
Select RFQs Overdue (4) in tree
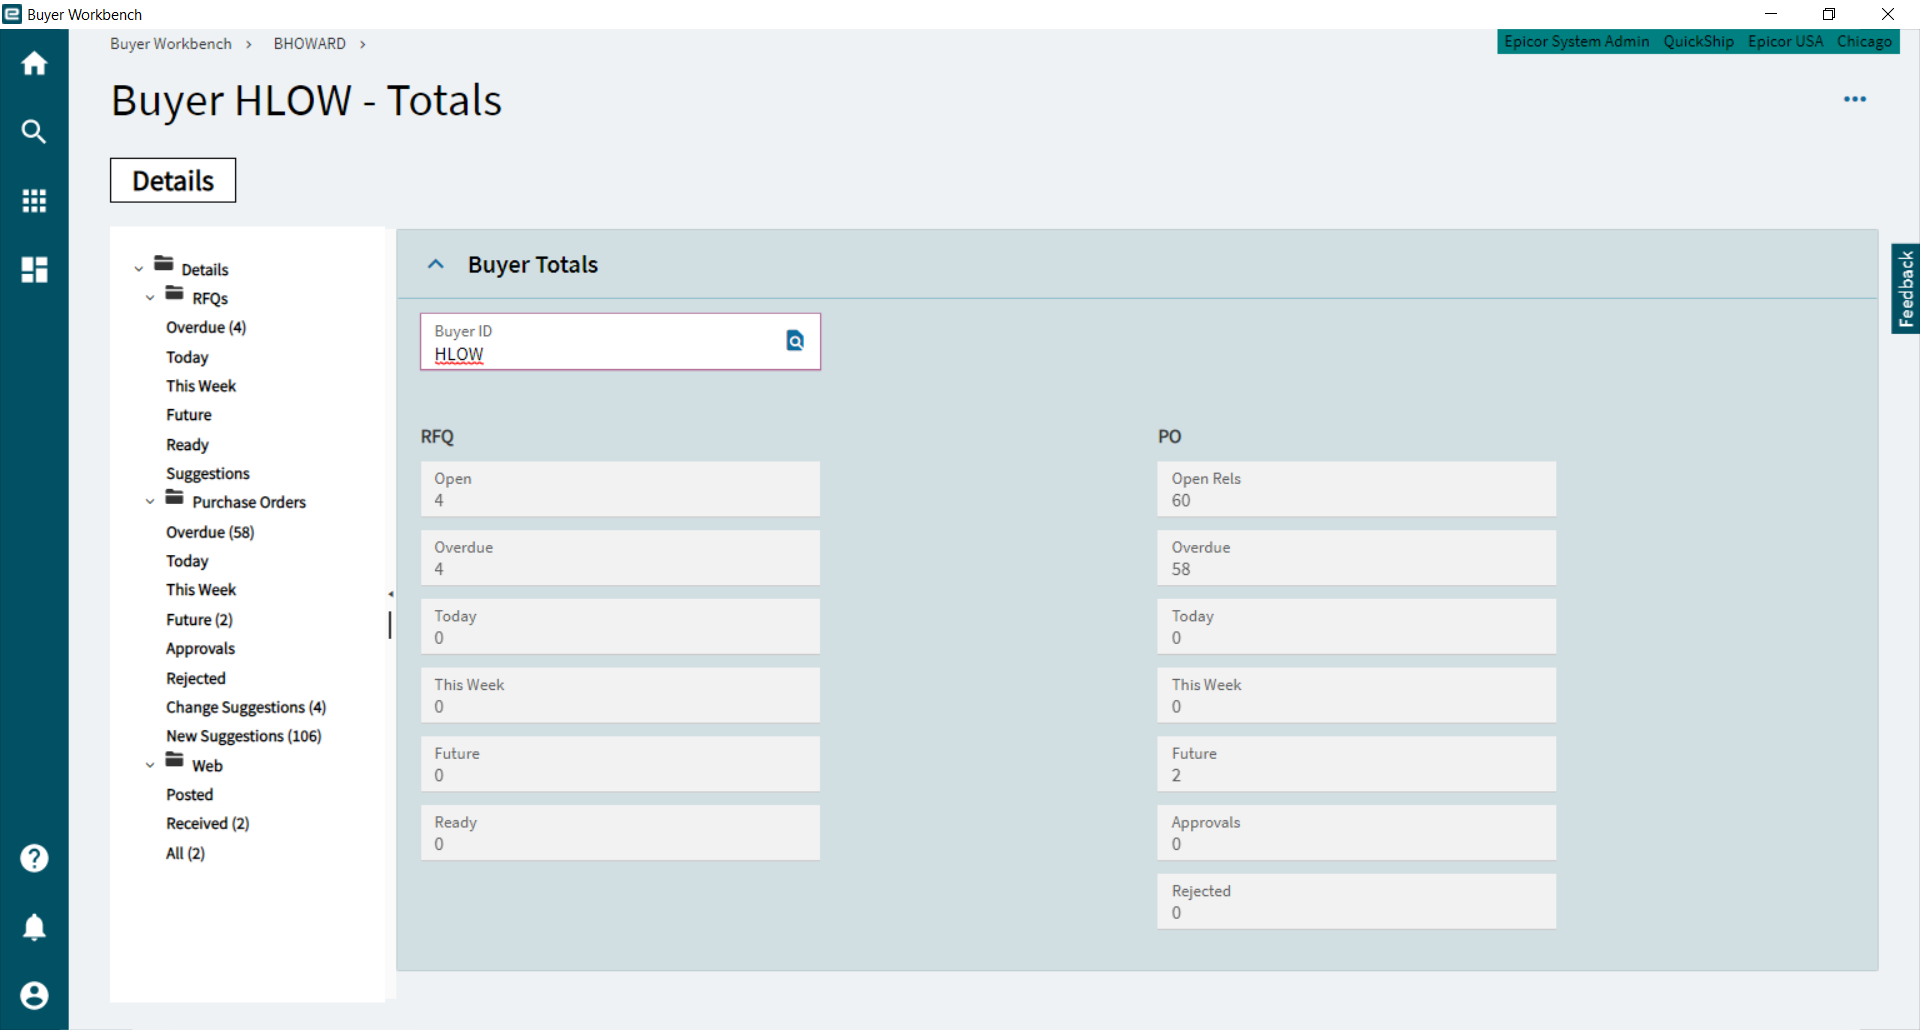[x=206, y=327]
